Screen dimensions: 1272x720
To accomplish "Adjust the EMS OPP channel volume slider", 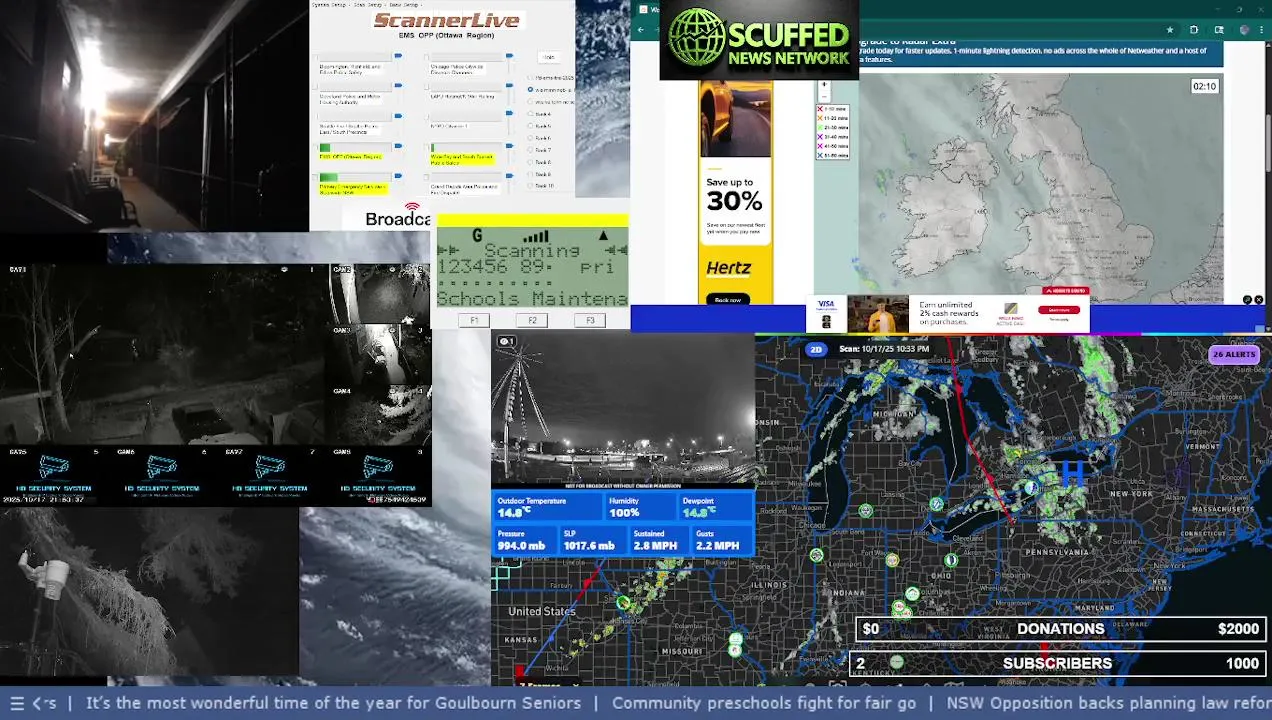I will 398,146.
